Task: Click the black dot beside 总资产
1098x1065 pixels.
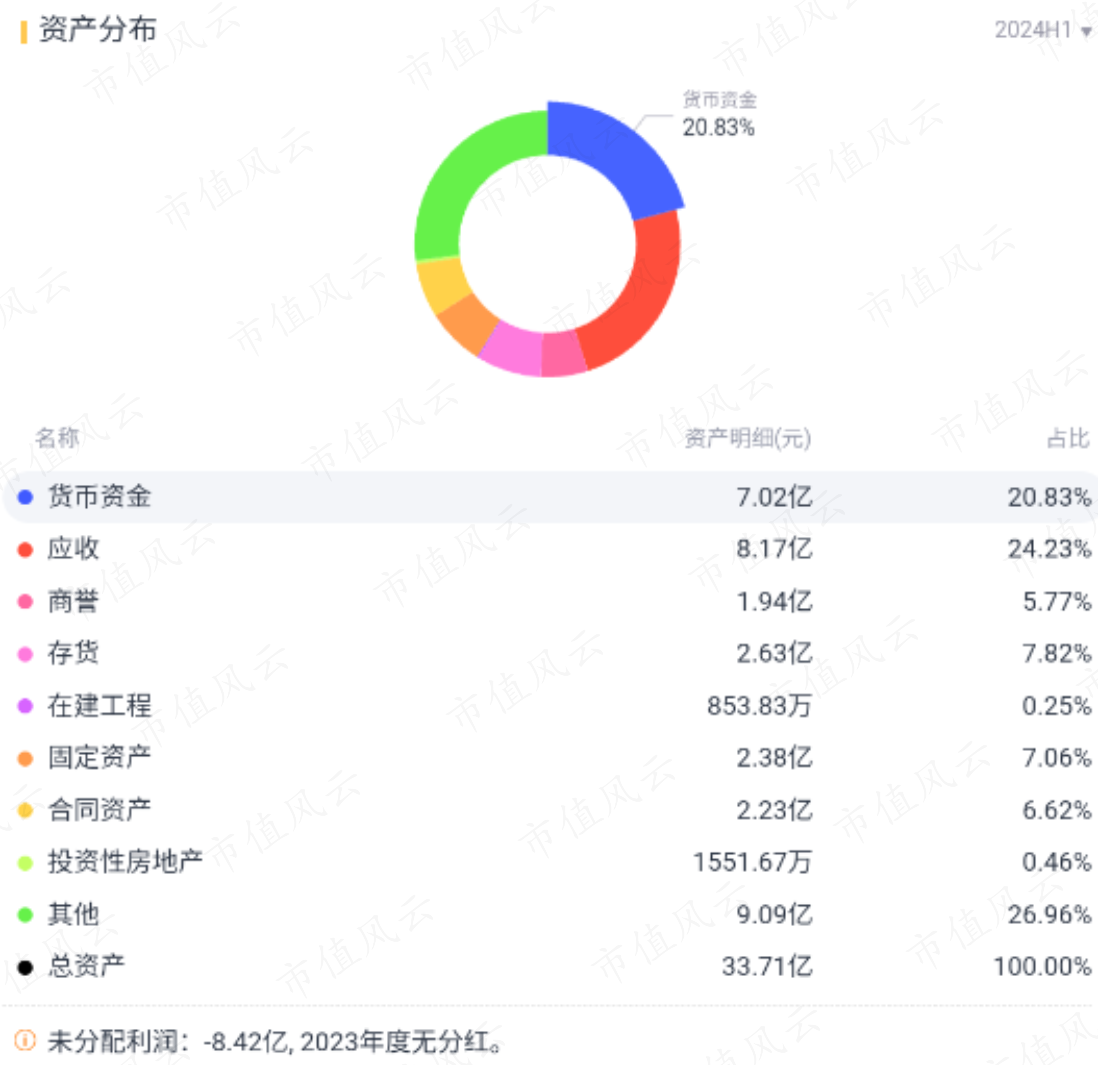Action: point(25,967)
